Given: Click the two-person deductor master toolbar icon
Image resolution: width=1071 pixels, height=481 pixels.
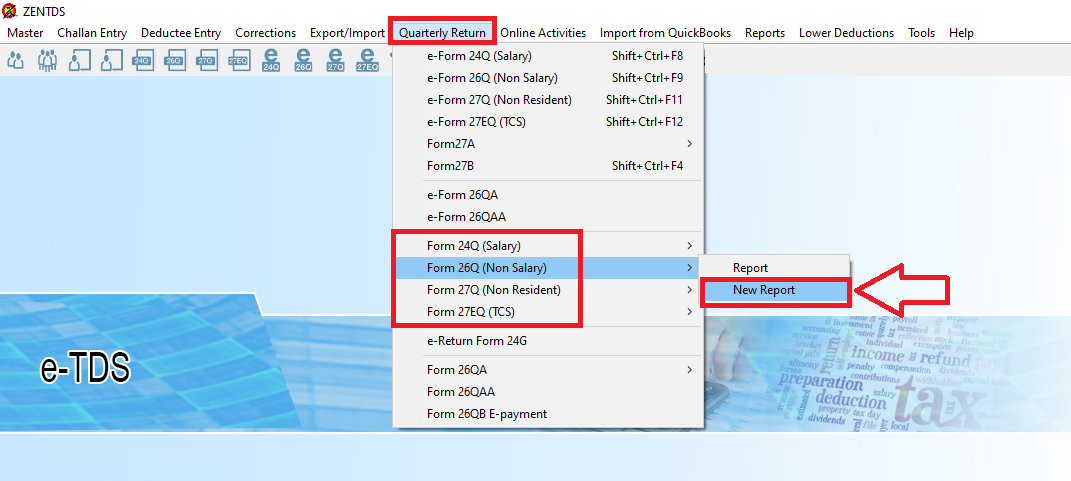Looking at the screenshot, I should (x=16, y=60).
